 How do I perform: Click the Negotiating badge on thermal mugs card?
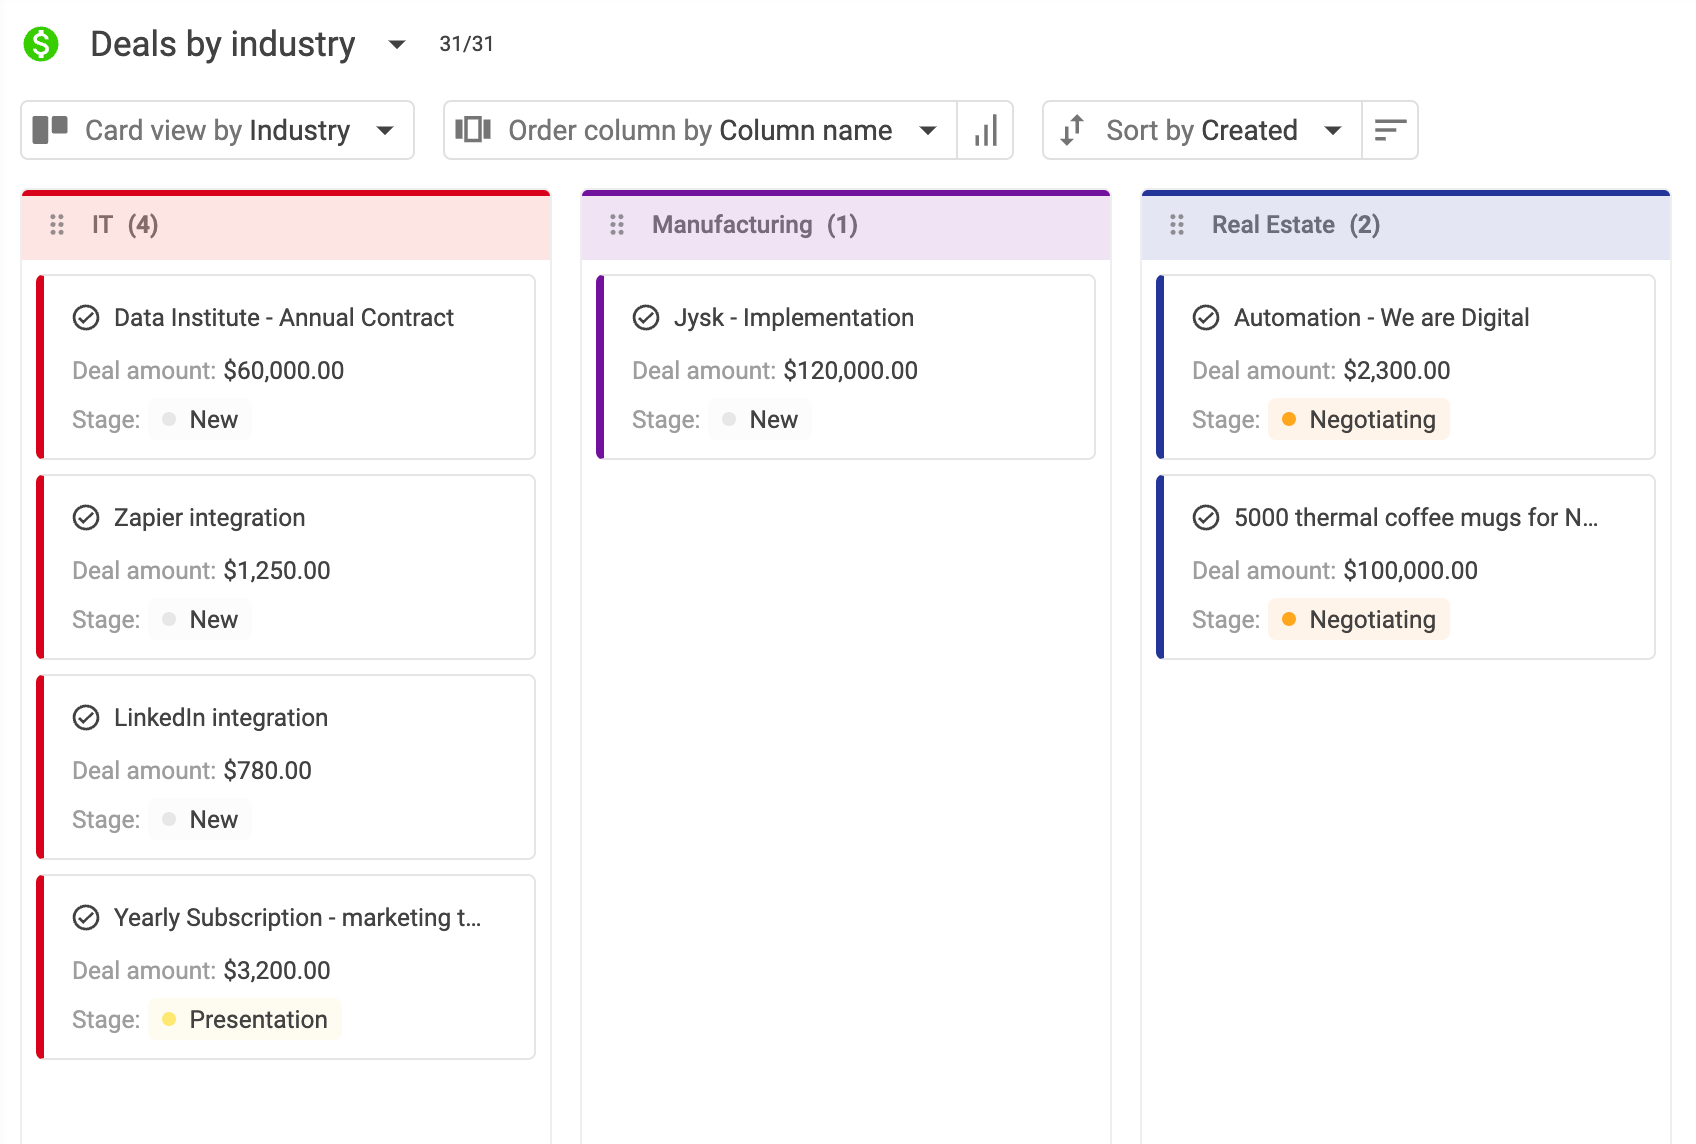coord(1359,620)
